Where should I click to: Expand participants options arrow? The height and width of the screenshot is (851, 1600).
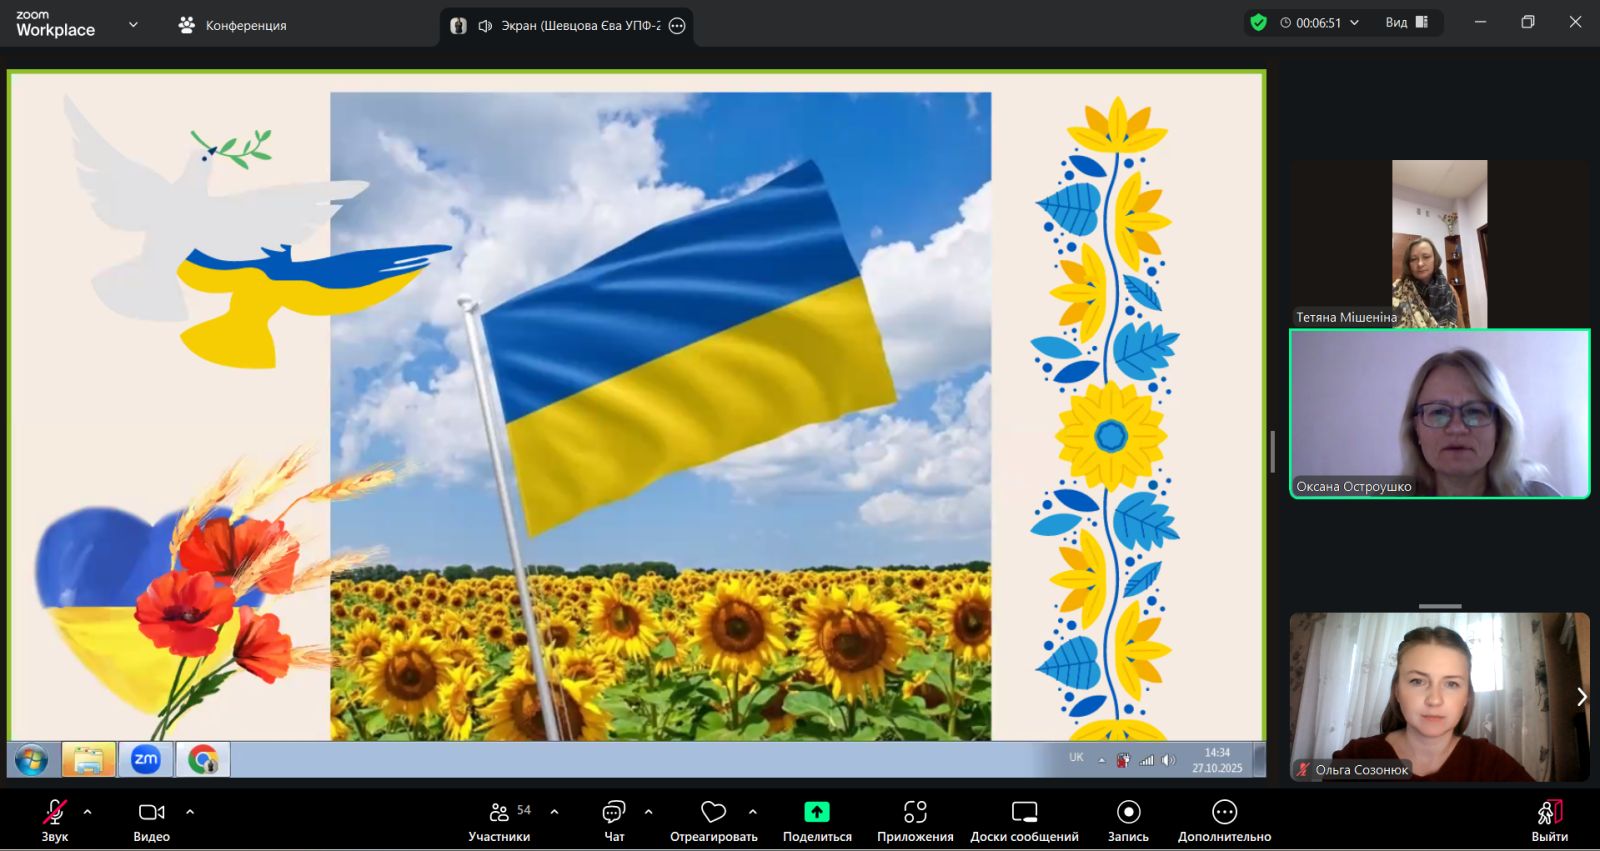click(x=555, y=812)
